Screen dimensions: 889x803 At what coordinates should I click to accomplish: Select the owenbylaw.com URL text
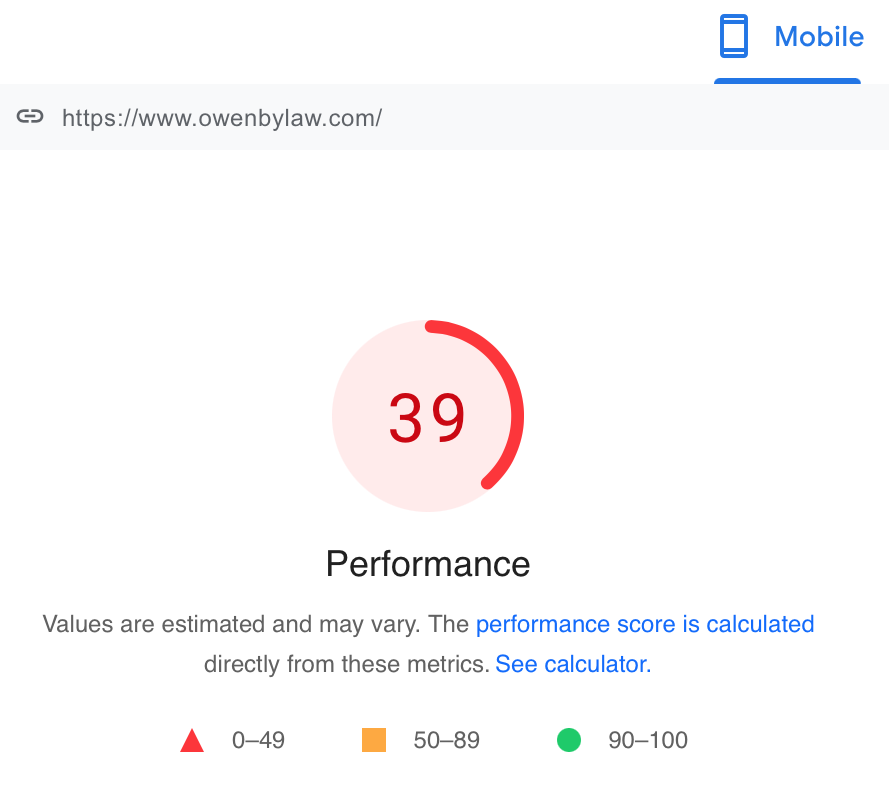tap(222, 118)
